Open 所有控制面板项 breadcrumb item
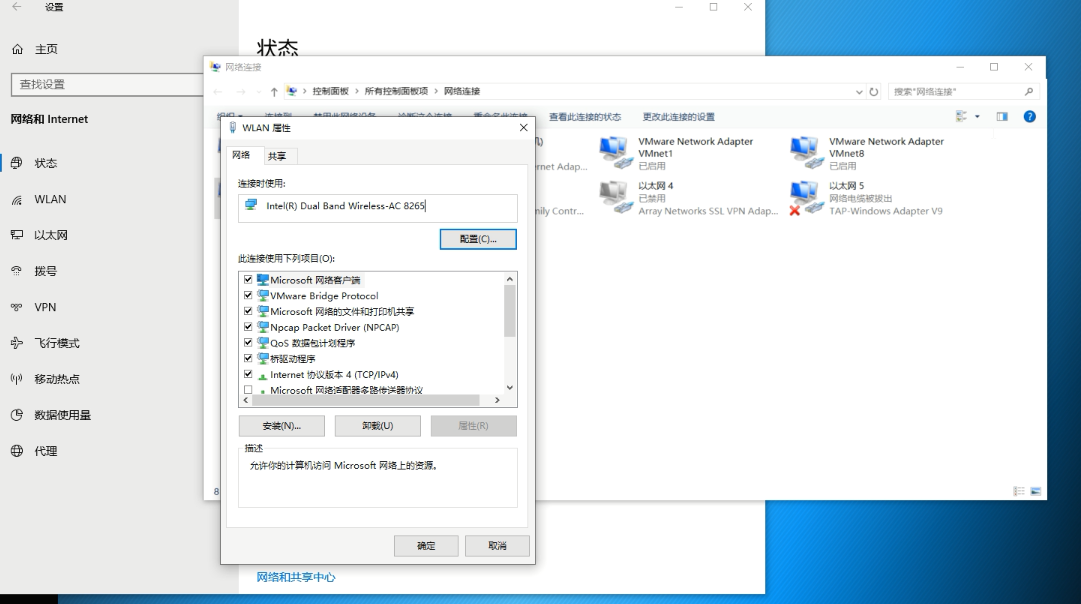The image size is (1081, 604). [x=396, y=91]
